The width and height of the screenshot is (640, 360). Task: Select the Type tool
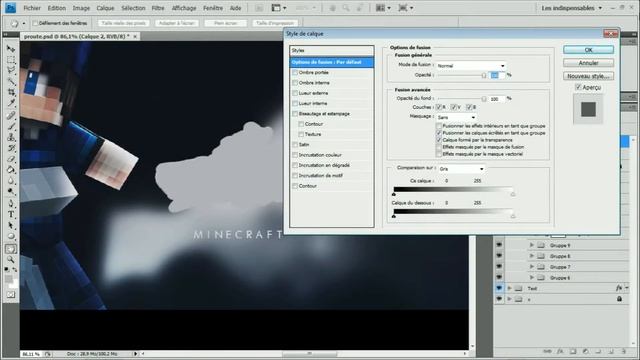pyautogui.click(x=11, y=214)
